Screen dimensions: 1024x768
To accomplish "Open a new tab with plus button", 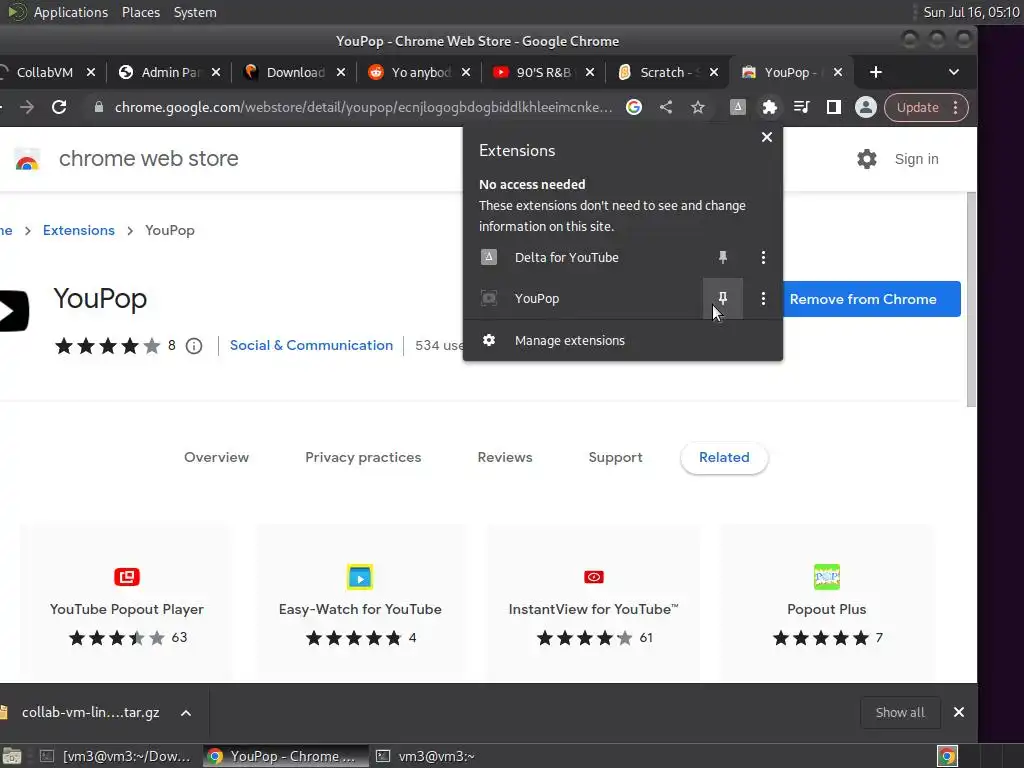I will pyautogui.click(x=876, y=72).
